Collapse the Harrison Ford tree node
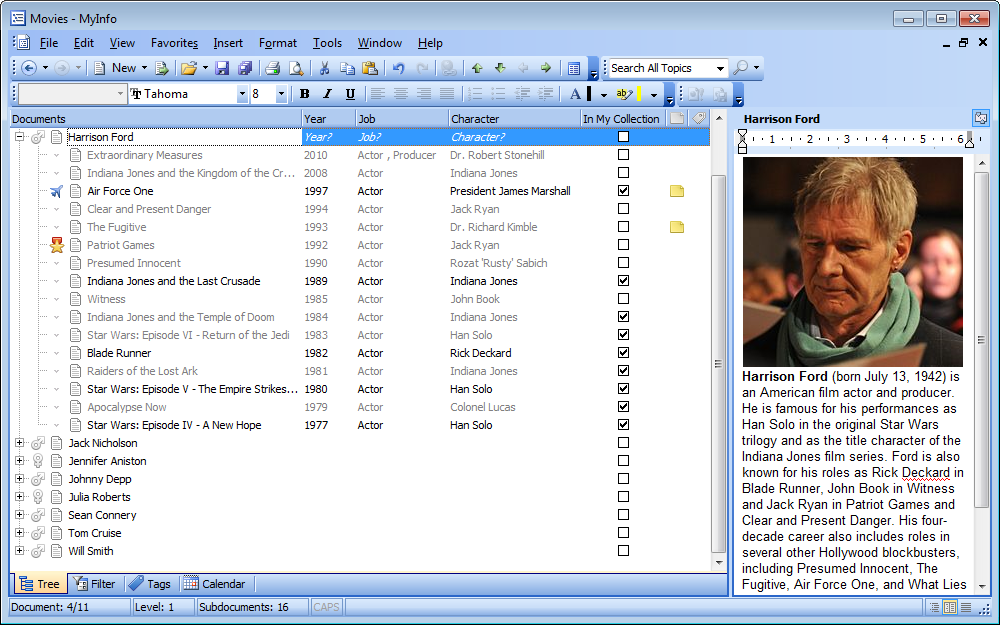This screenshot has width=1000, height=625. 20,136
